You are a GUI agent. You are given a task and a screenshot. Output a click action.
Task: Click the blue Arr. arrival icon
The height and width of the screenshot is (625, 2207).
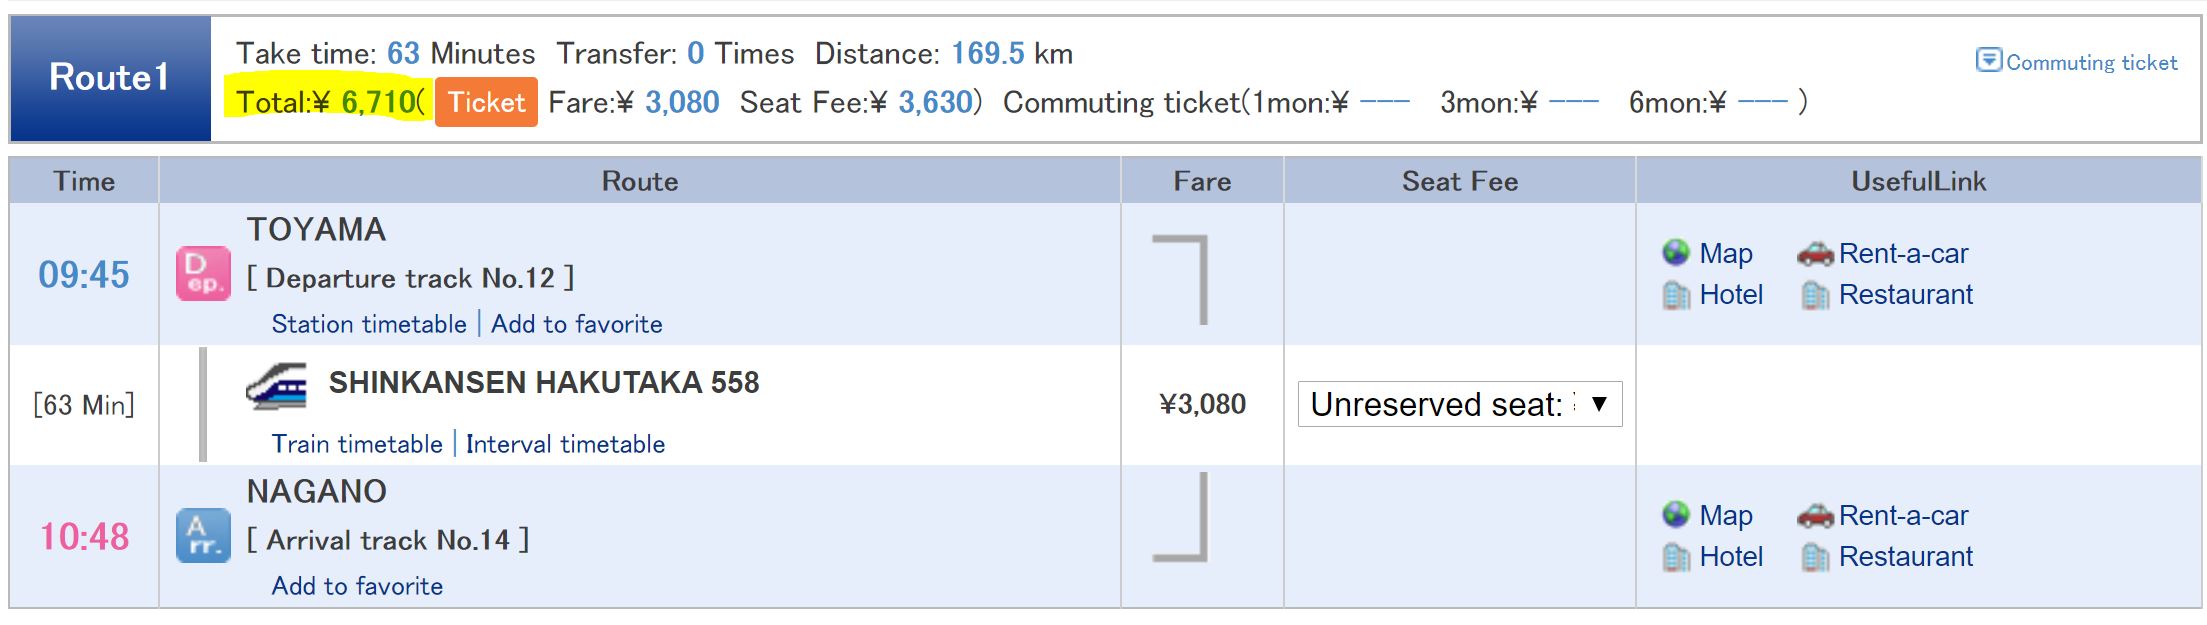[x=203, y=536]
